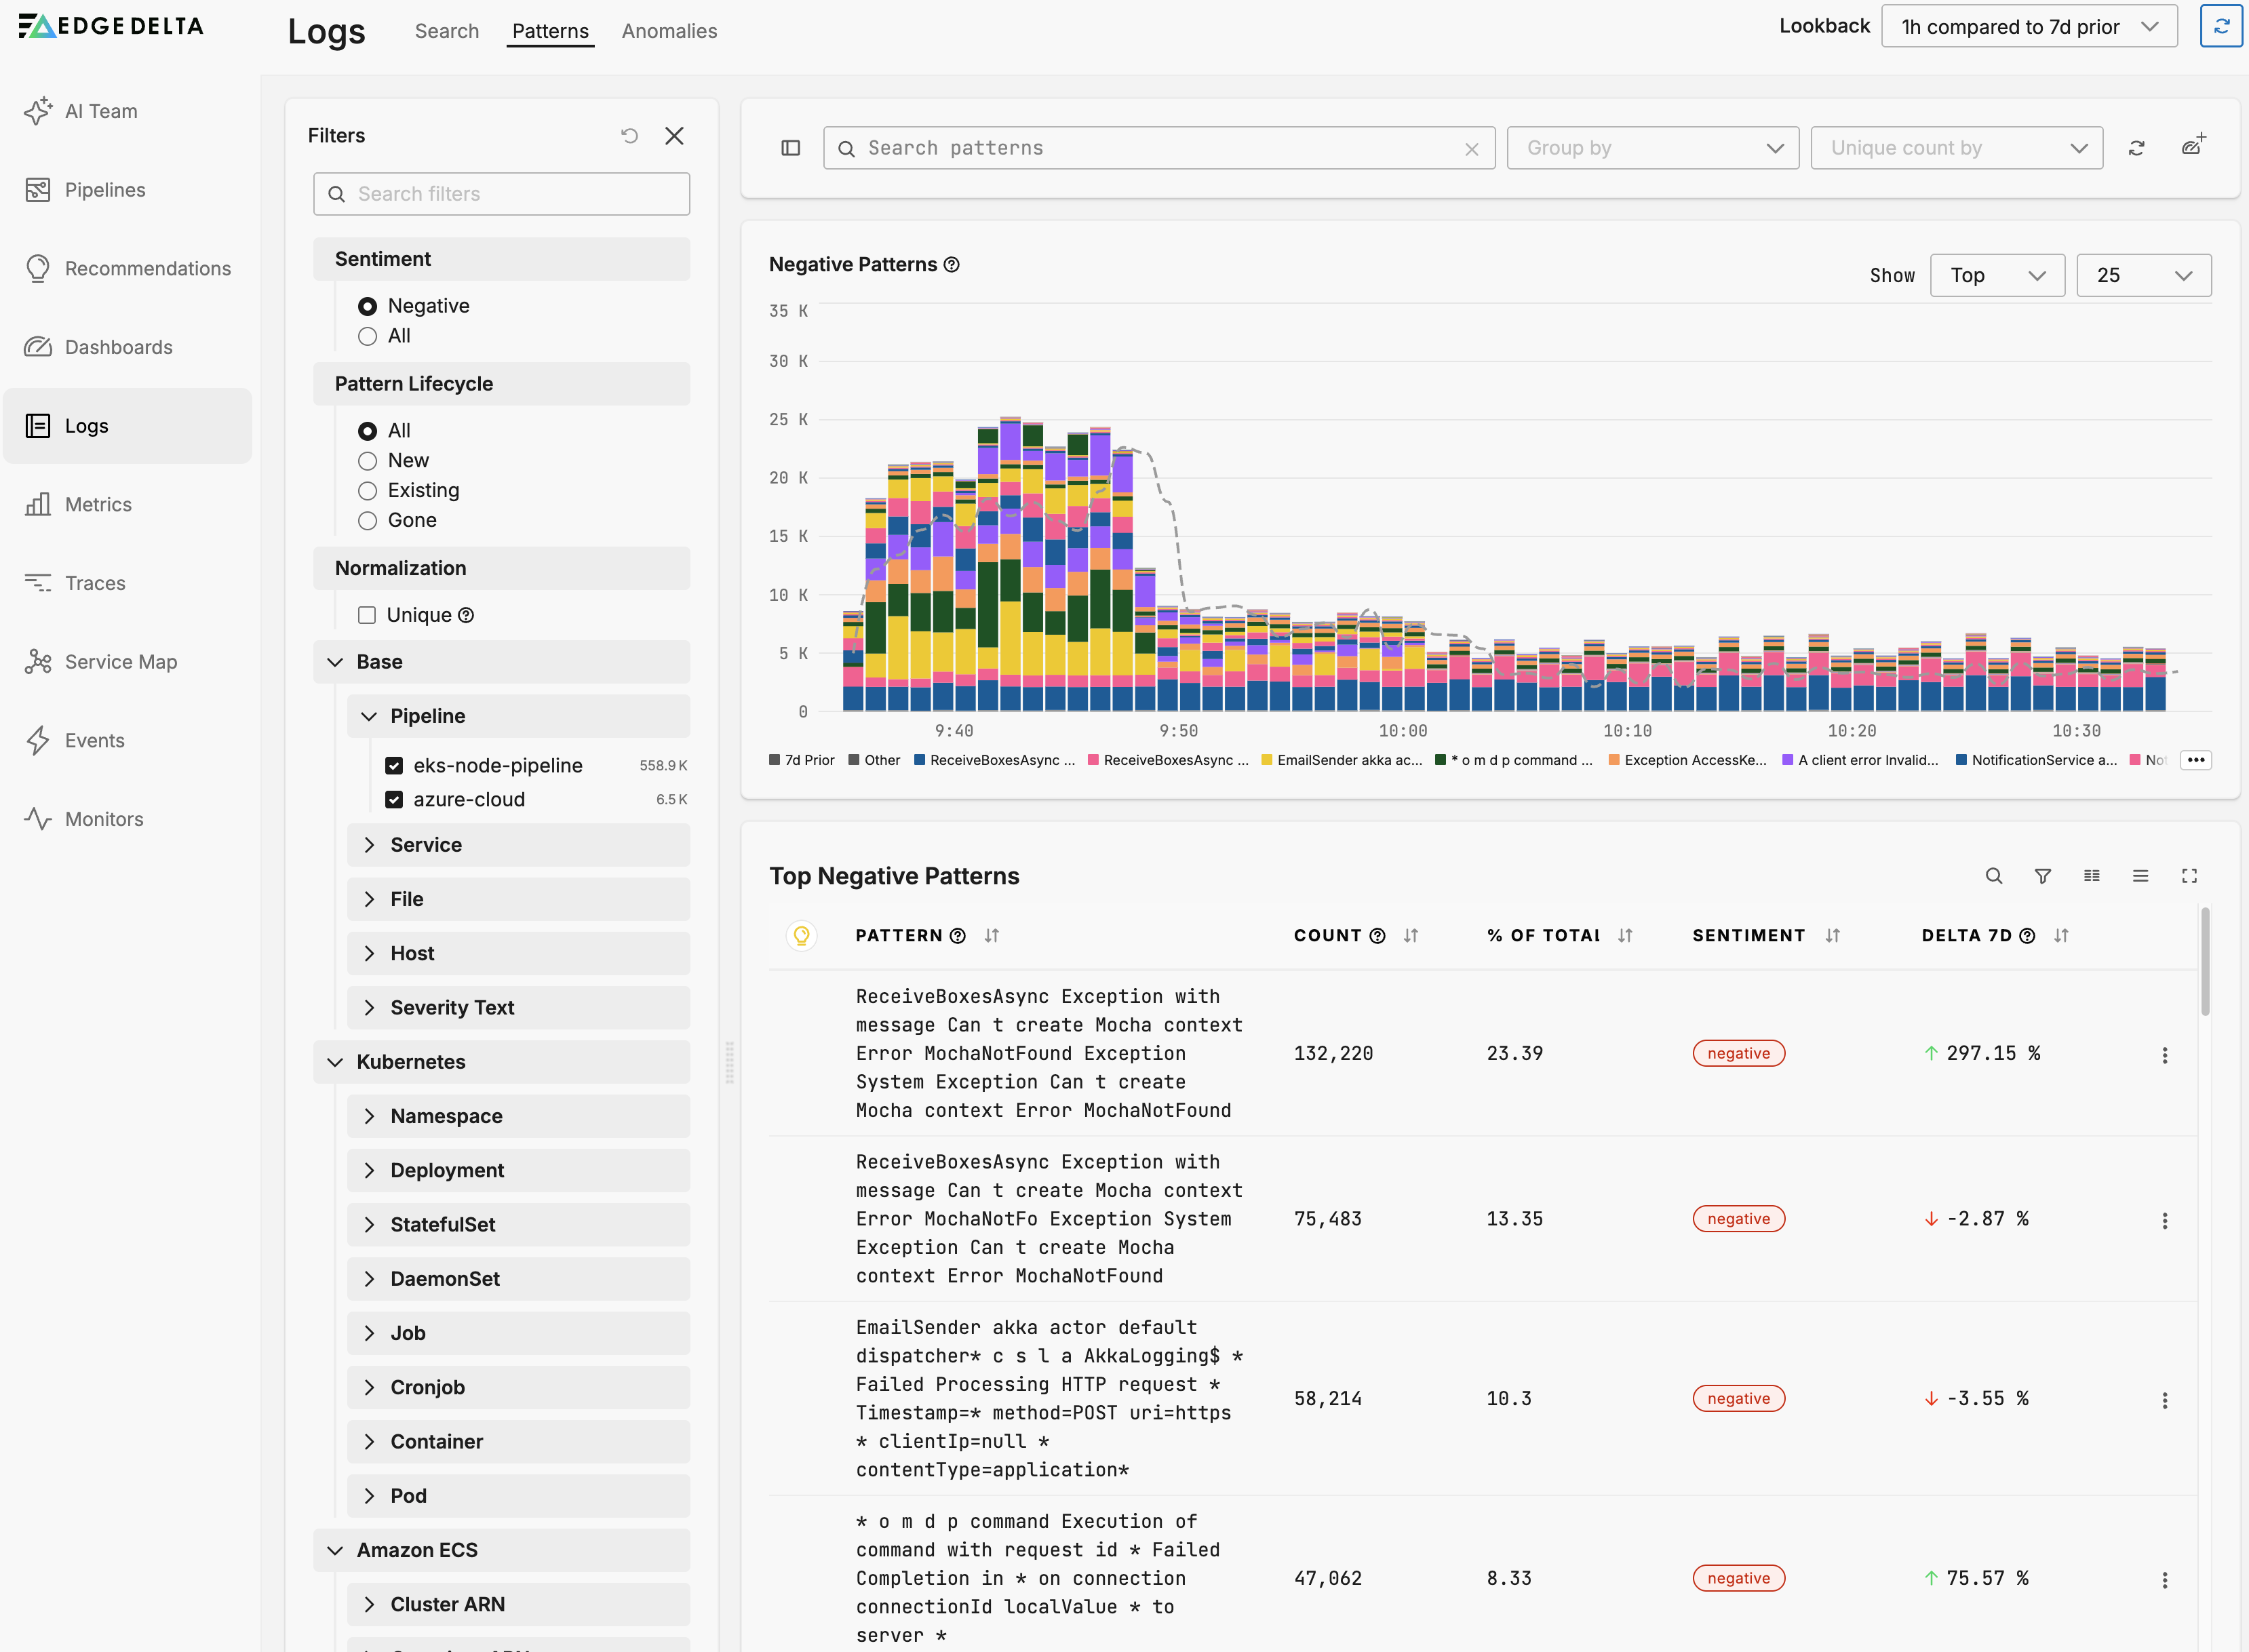Viewport: 2249px width, 1652px height.
Task: Enable the Unique normalization checkbox
Action: coord(367,615)
